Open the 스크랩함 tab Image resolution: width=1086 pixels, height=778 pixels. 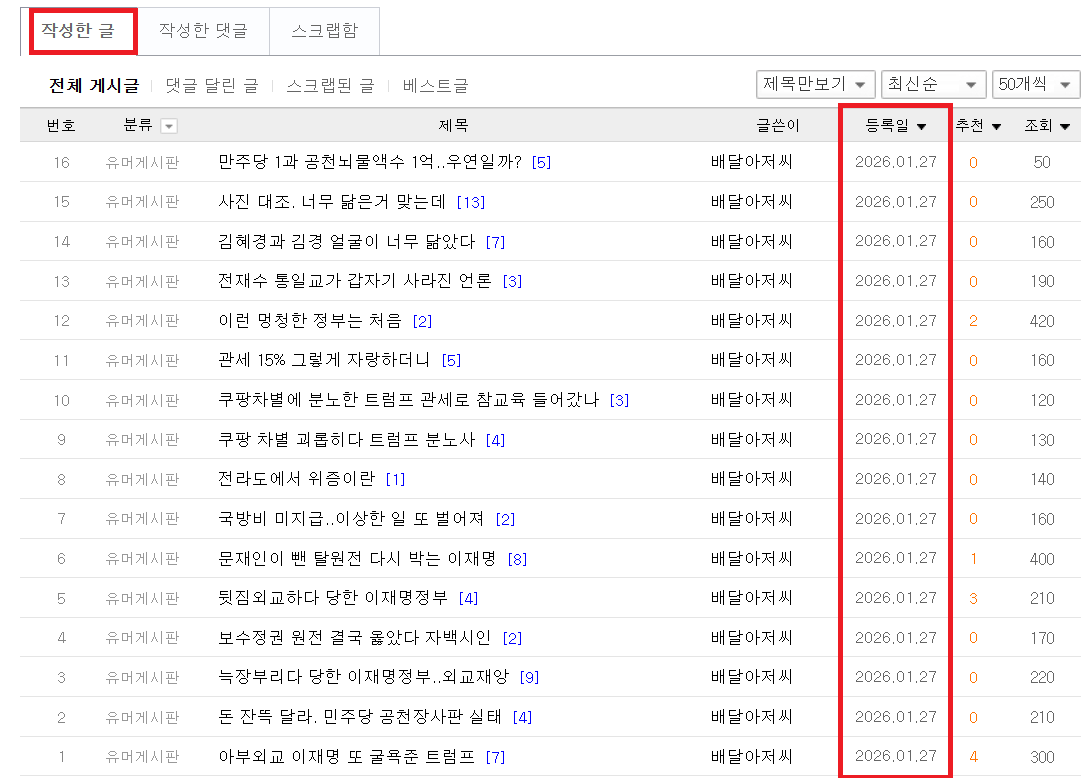324,31
